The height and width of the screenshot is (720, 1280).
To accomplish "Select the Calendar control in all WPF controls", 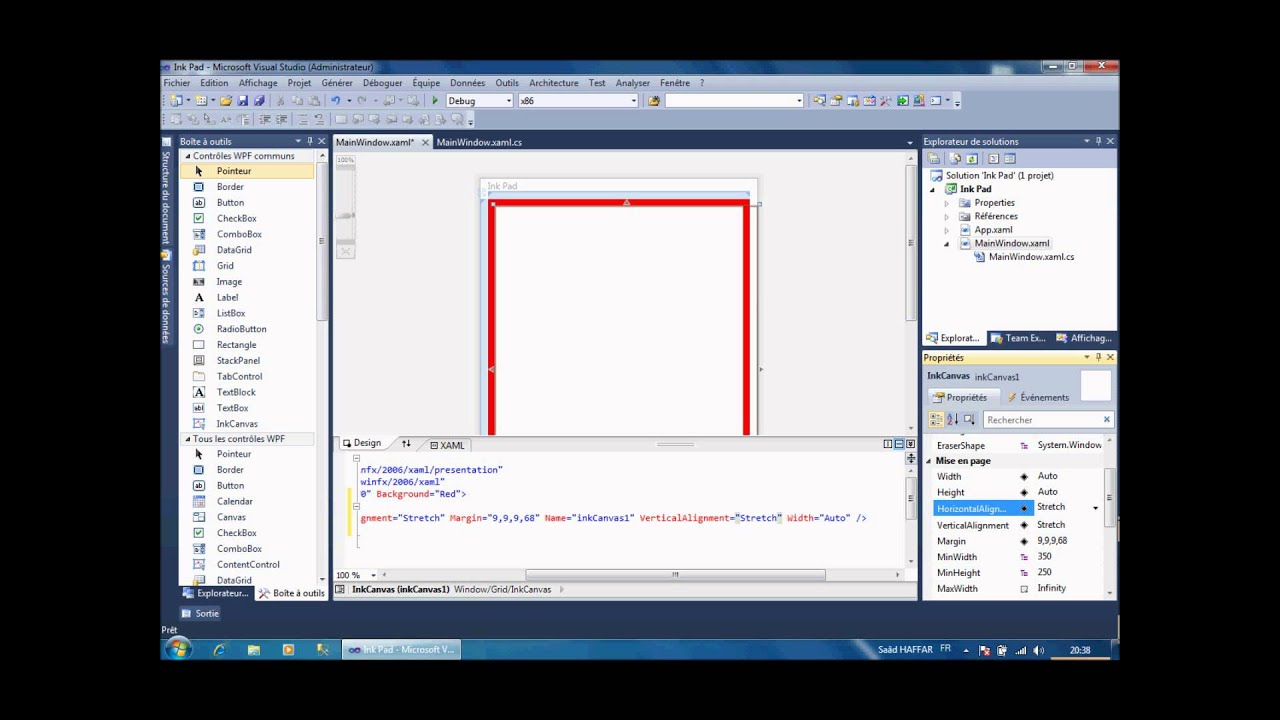I will coord(246,501).
